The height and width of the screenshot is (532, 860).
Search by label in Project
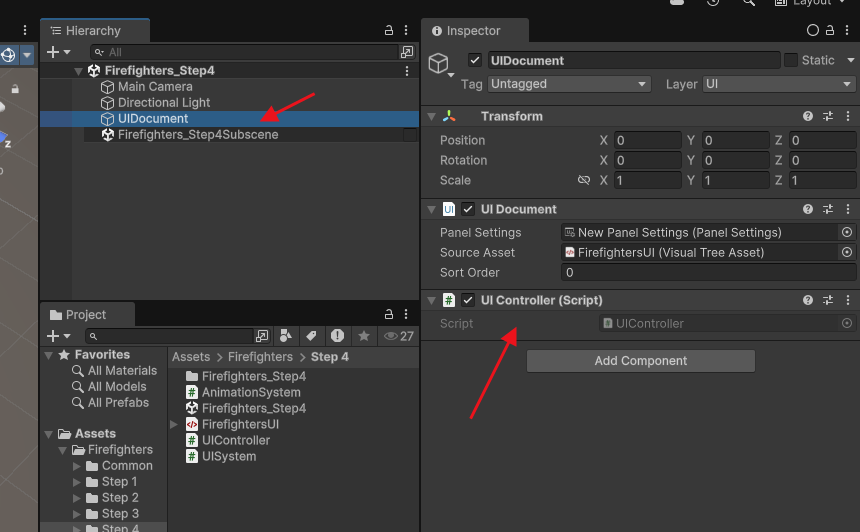click(311, 336)
